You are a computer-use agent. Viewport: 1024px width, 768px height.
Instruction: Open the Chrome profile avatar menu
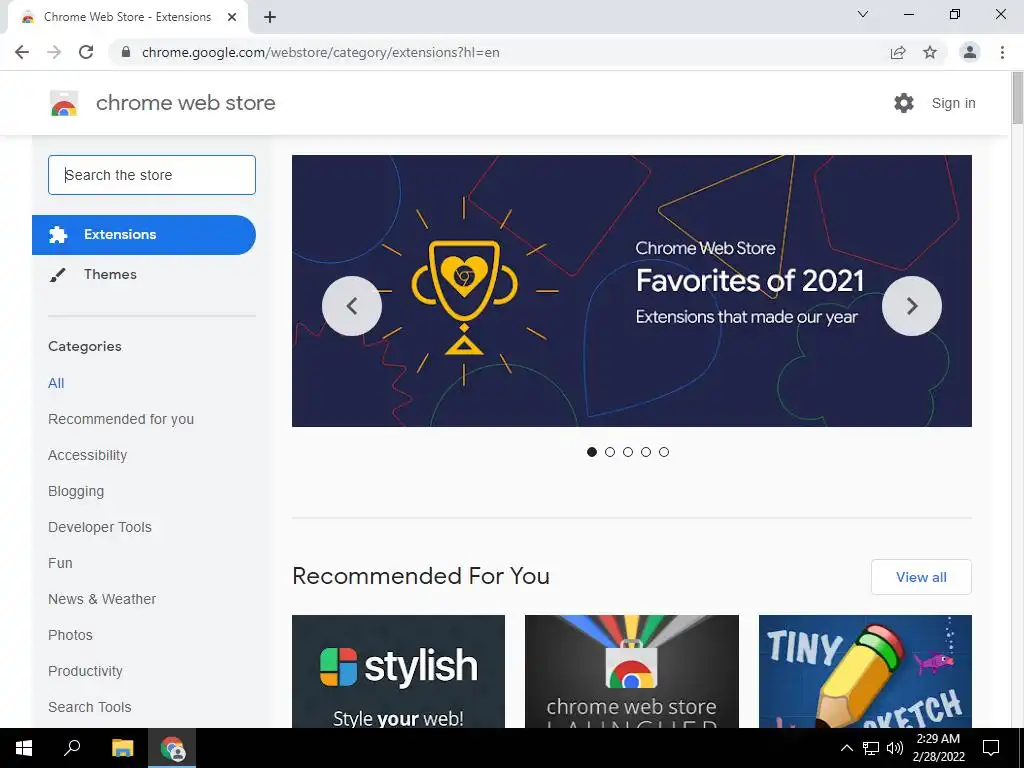970,52
